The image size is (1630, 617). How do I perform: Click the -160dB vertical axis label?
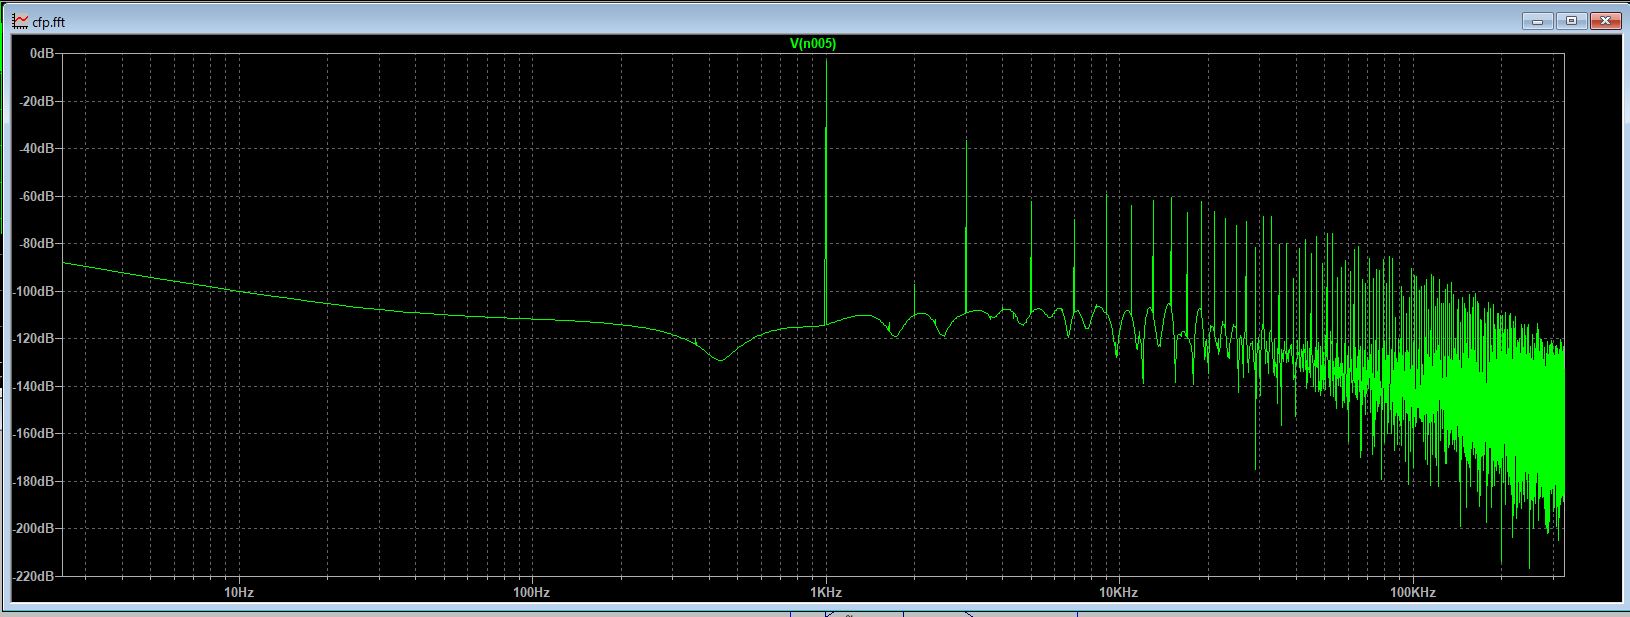[35, 433]
